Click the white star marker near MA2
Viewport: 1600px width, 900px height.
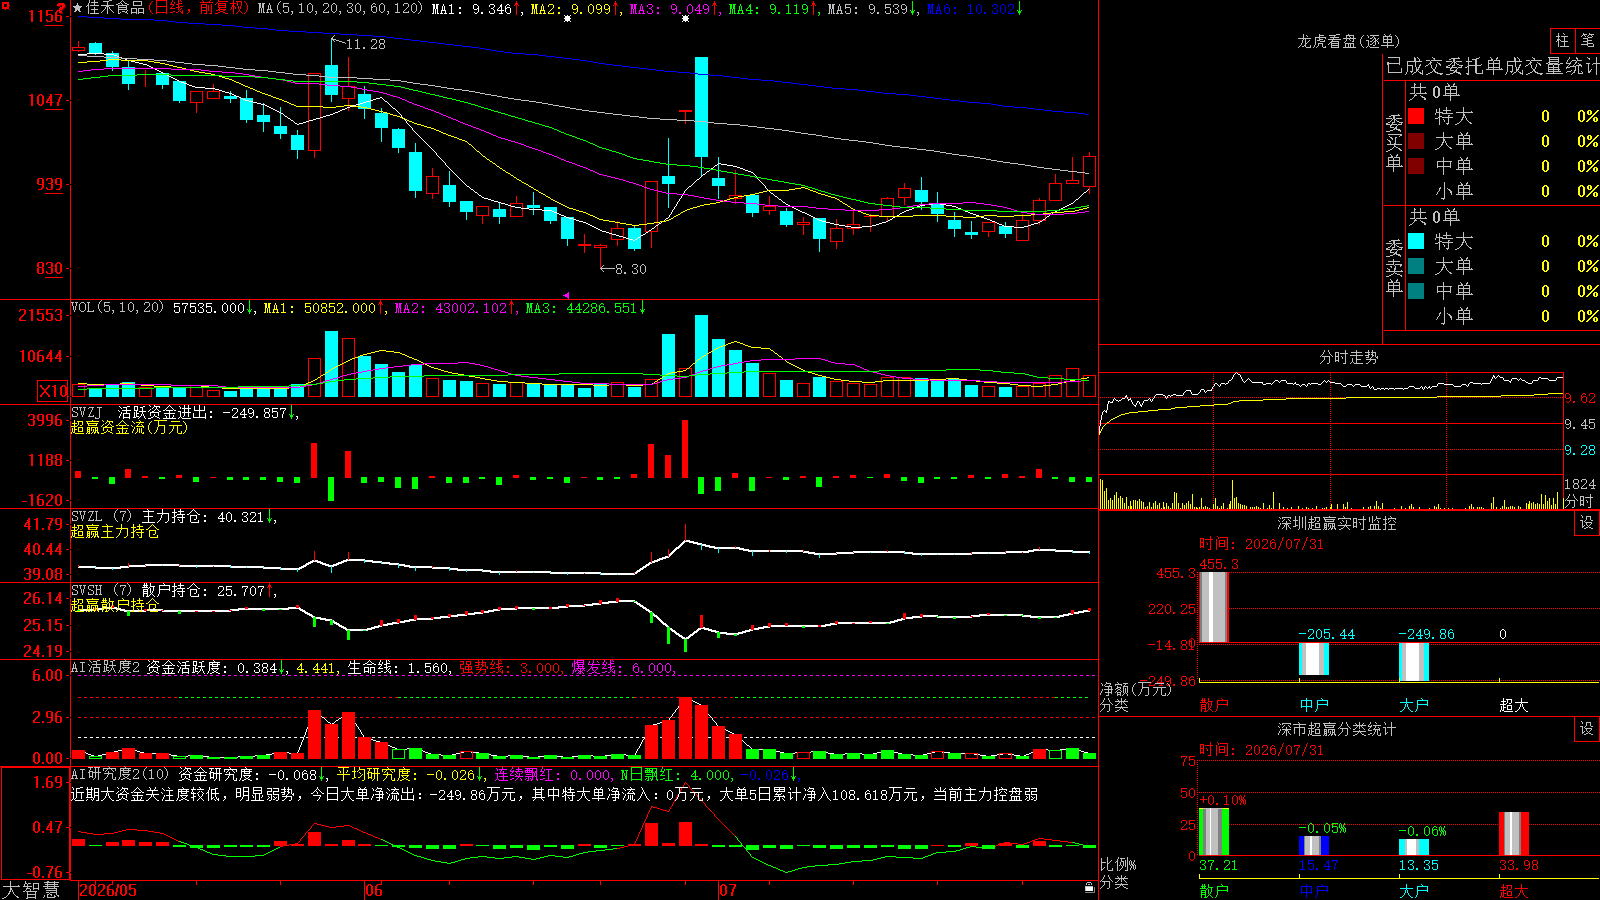point(568,18)
